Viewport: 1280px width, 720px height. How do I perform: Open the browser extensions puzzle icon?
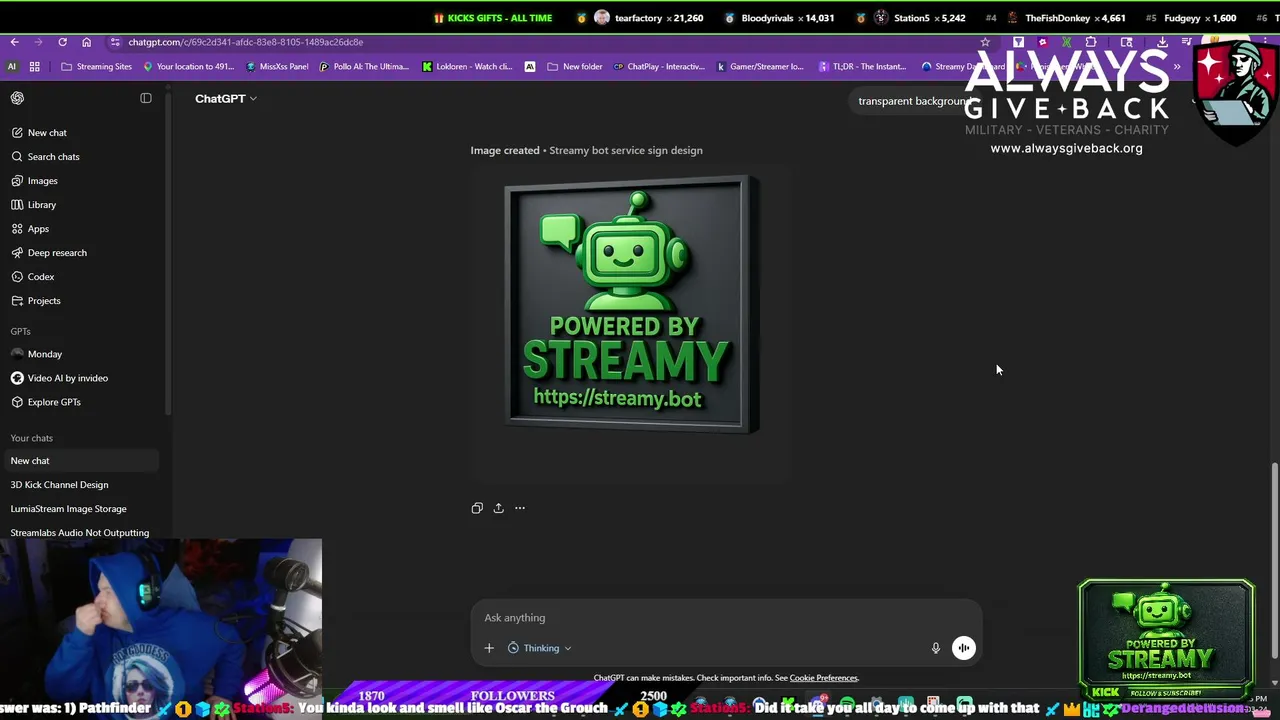coord(1091,42)
